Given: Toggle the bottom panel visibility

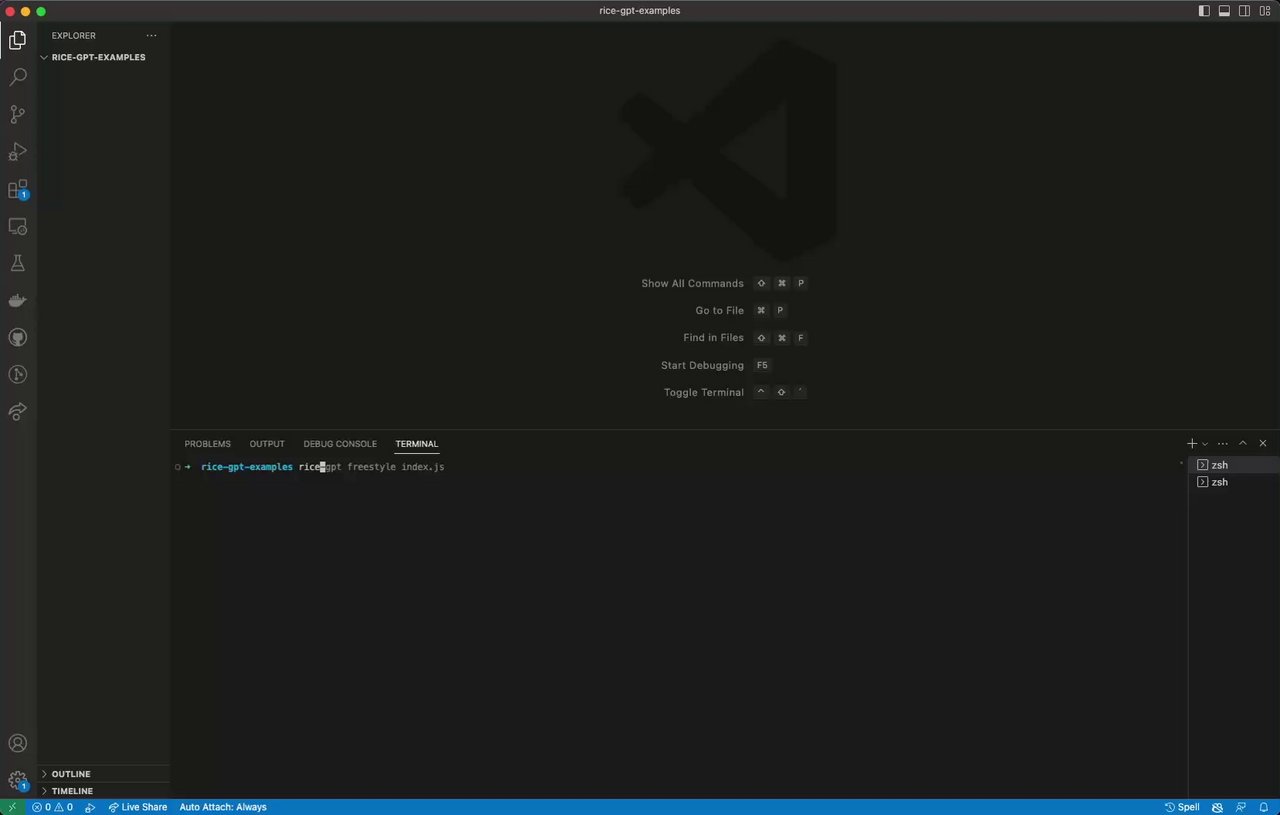Looking at the screenshot, I should (1224, 11).
